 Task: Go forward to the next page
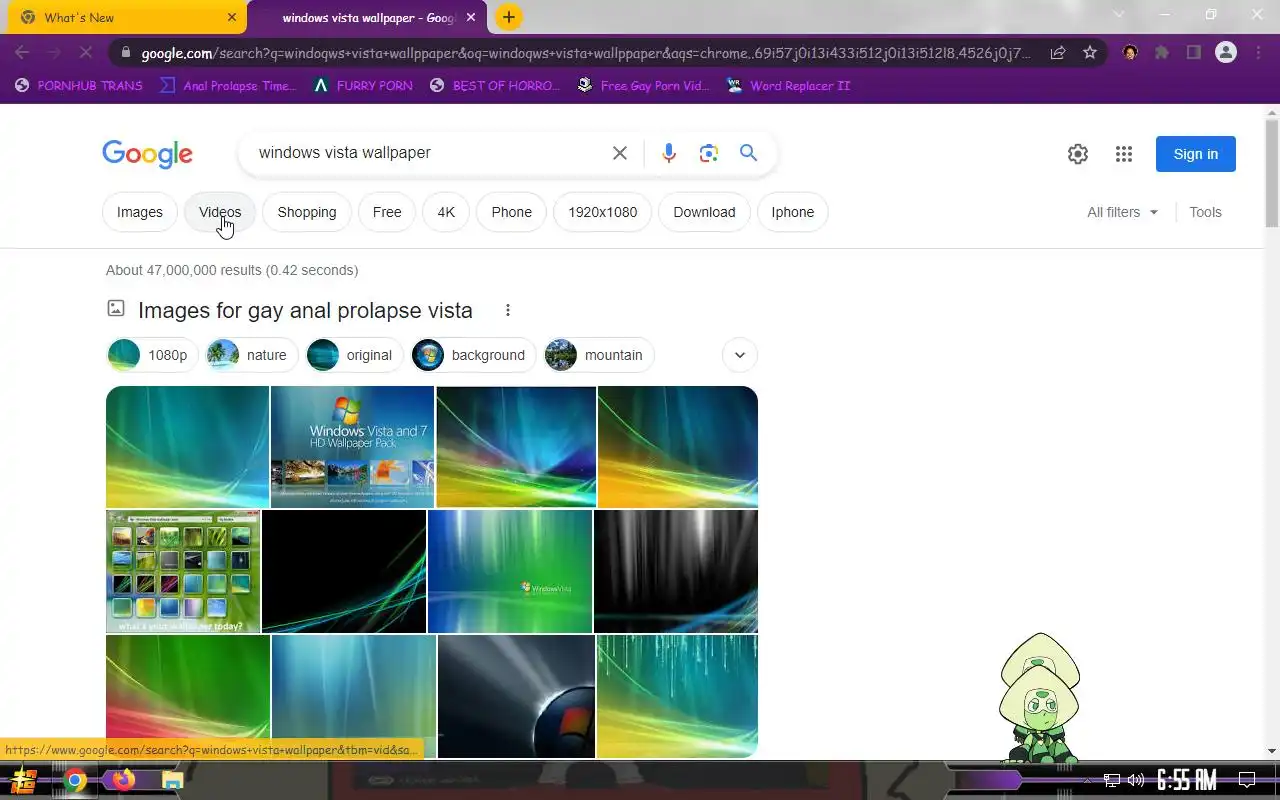(54, 52)
